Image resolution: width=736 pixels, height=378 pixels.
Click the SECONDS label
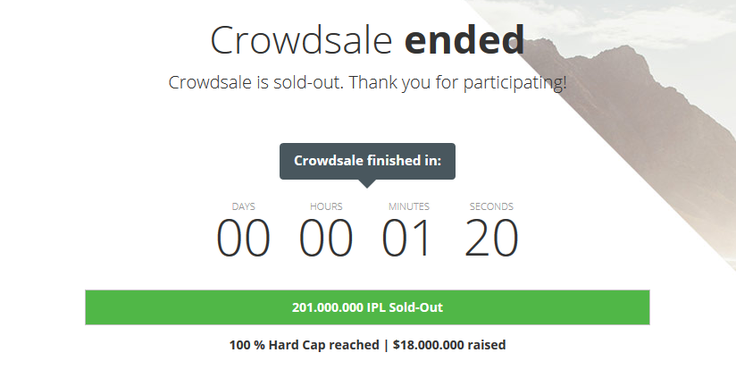(491, 207)
